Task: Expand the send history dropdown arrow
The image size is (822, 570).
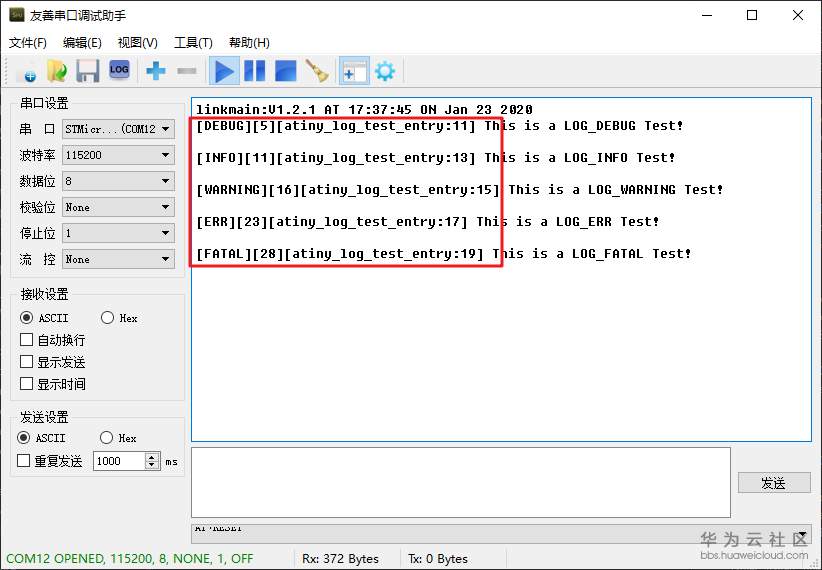Action: (x=803, y=534)
